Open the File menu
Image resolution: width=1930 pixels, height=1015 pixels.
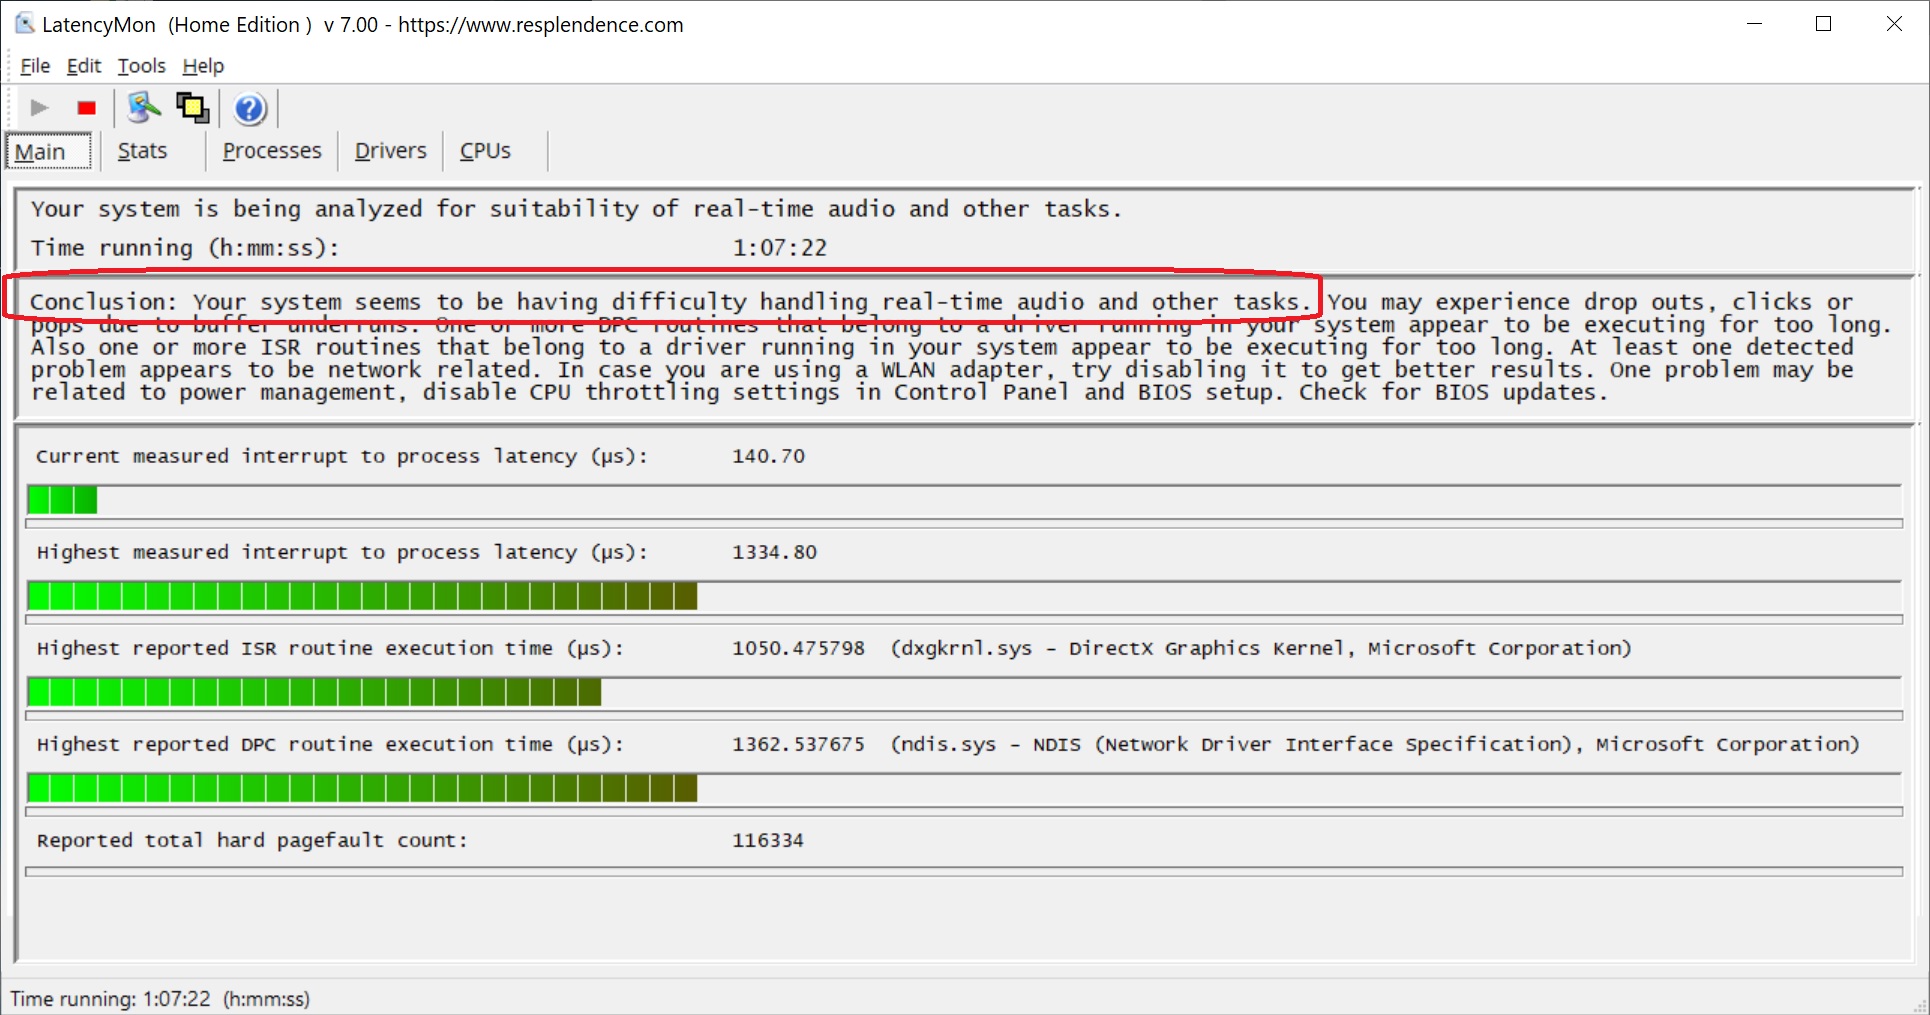tap(35, 66)
